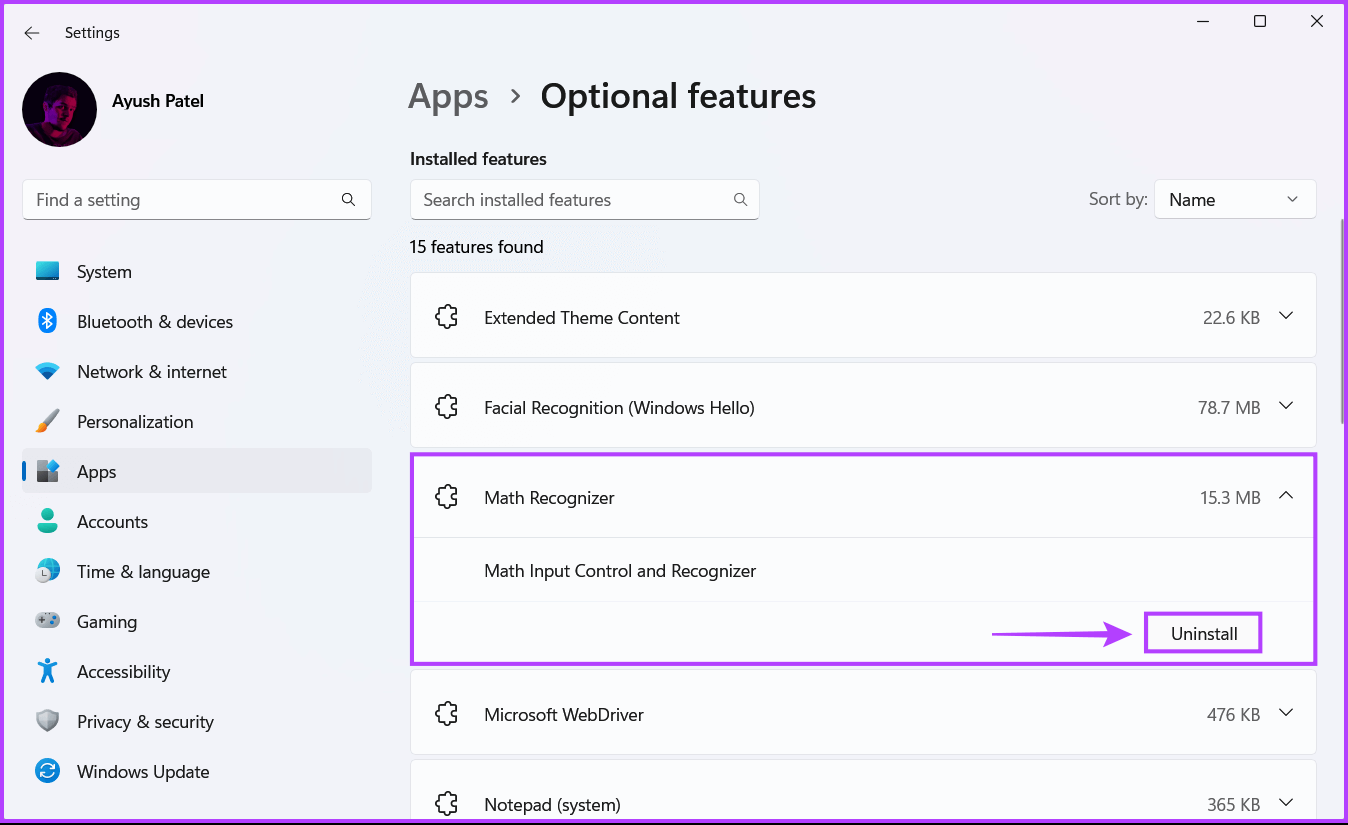The width and height of the screenshot is (1348, 825).
Task: Click the 15 features found text
Action: pyautogui.click(x=477, y=247)
